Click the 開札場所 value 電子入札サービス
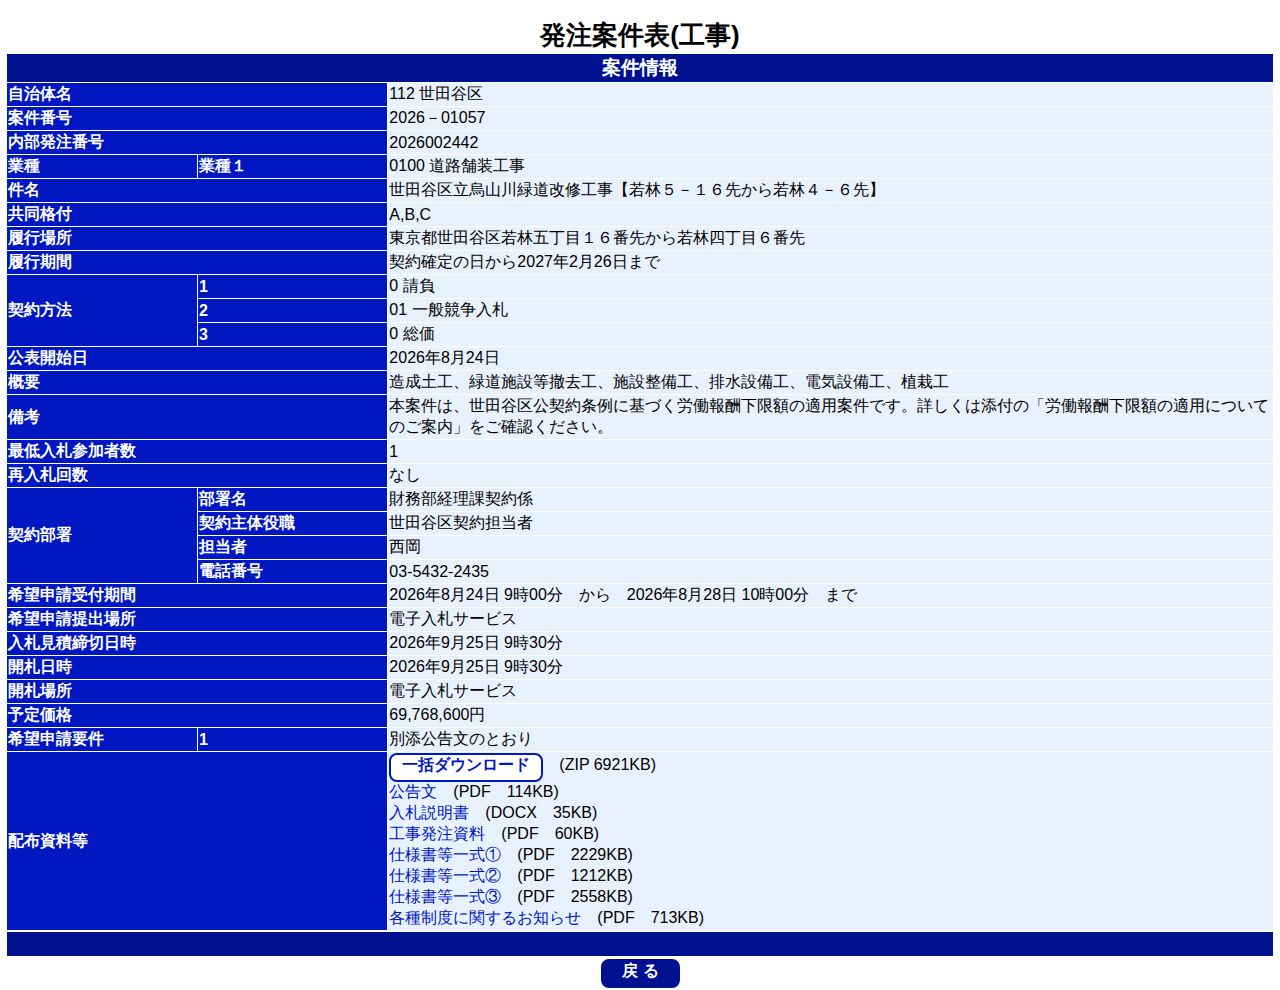1280x990 pixels. coord(453,691)
